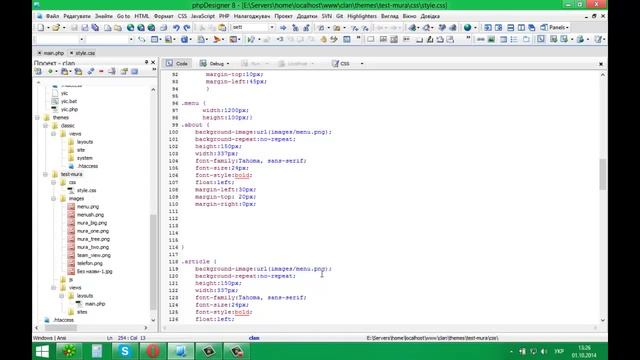Select team_view.png in project tree

(x=94, y=255)
